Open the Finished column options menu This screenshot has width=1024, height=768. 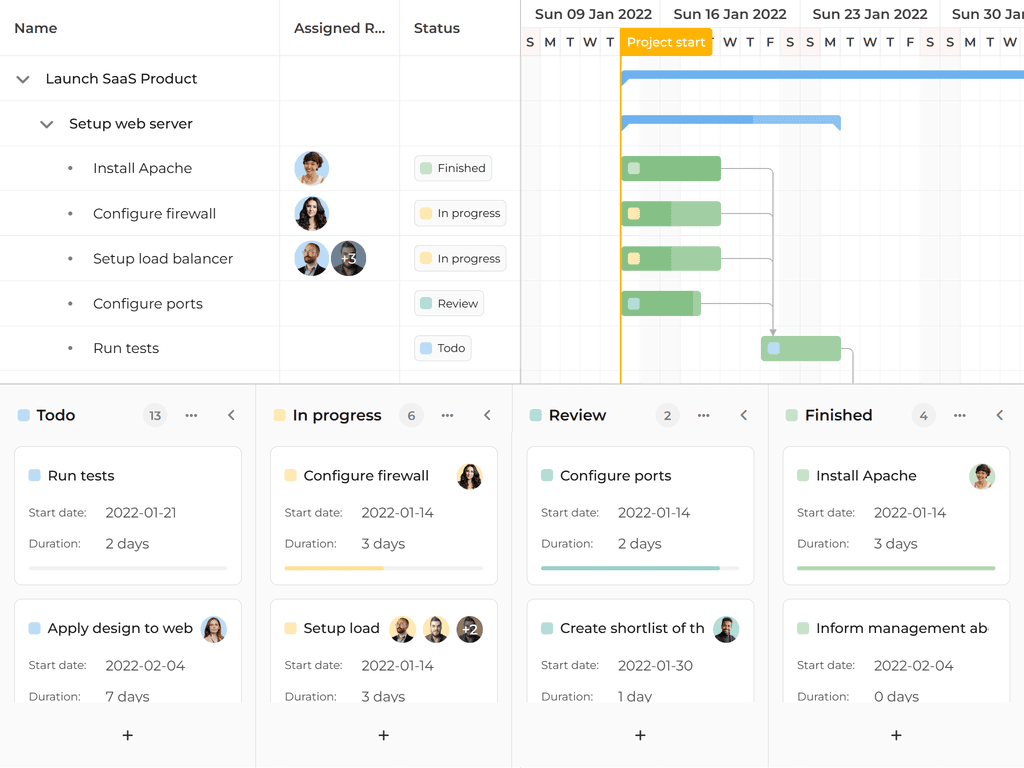point(959,415)
